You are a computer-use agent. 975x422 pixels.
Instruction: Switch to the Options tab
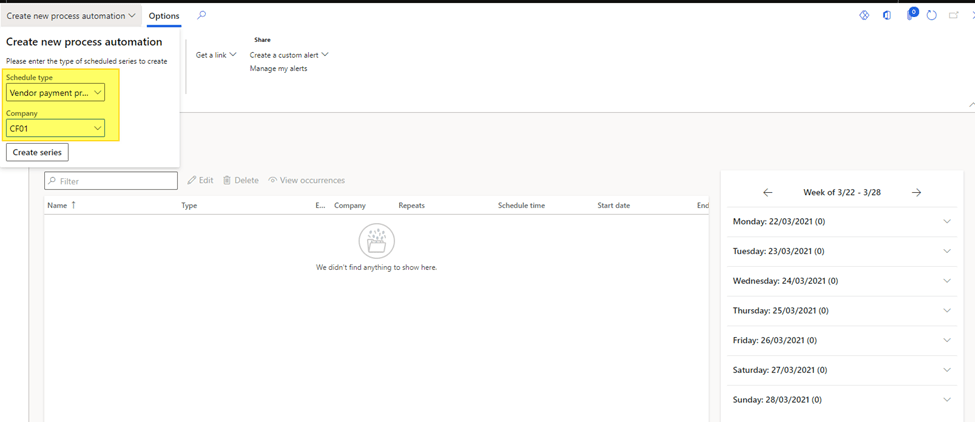click(x=164, y=16)
